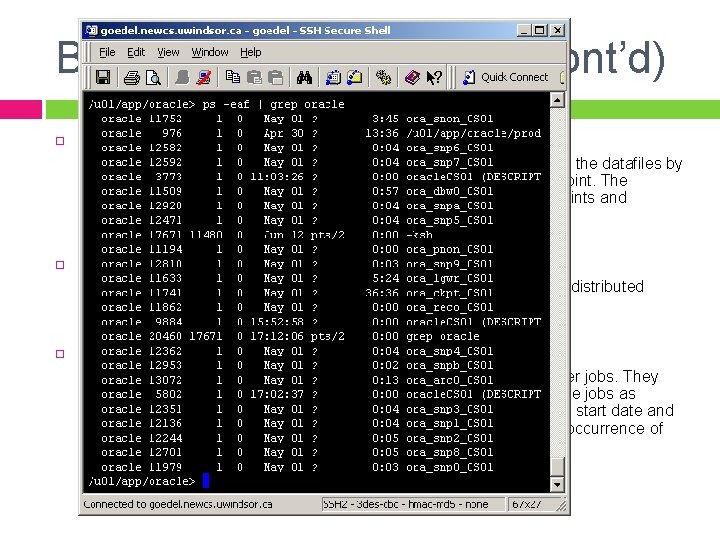This screenshot has width=720, height=540.
Task: Click the Disconnect icon with red slash
Action: pos(203,77)
